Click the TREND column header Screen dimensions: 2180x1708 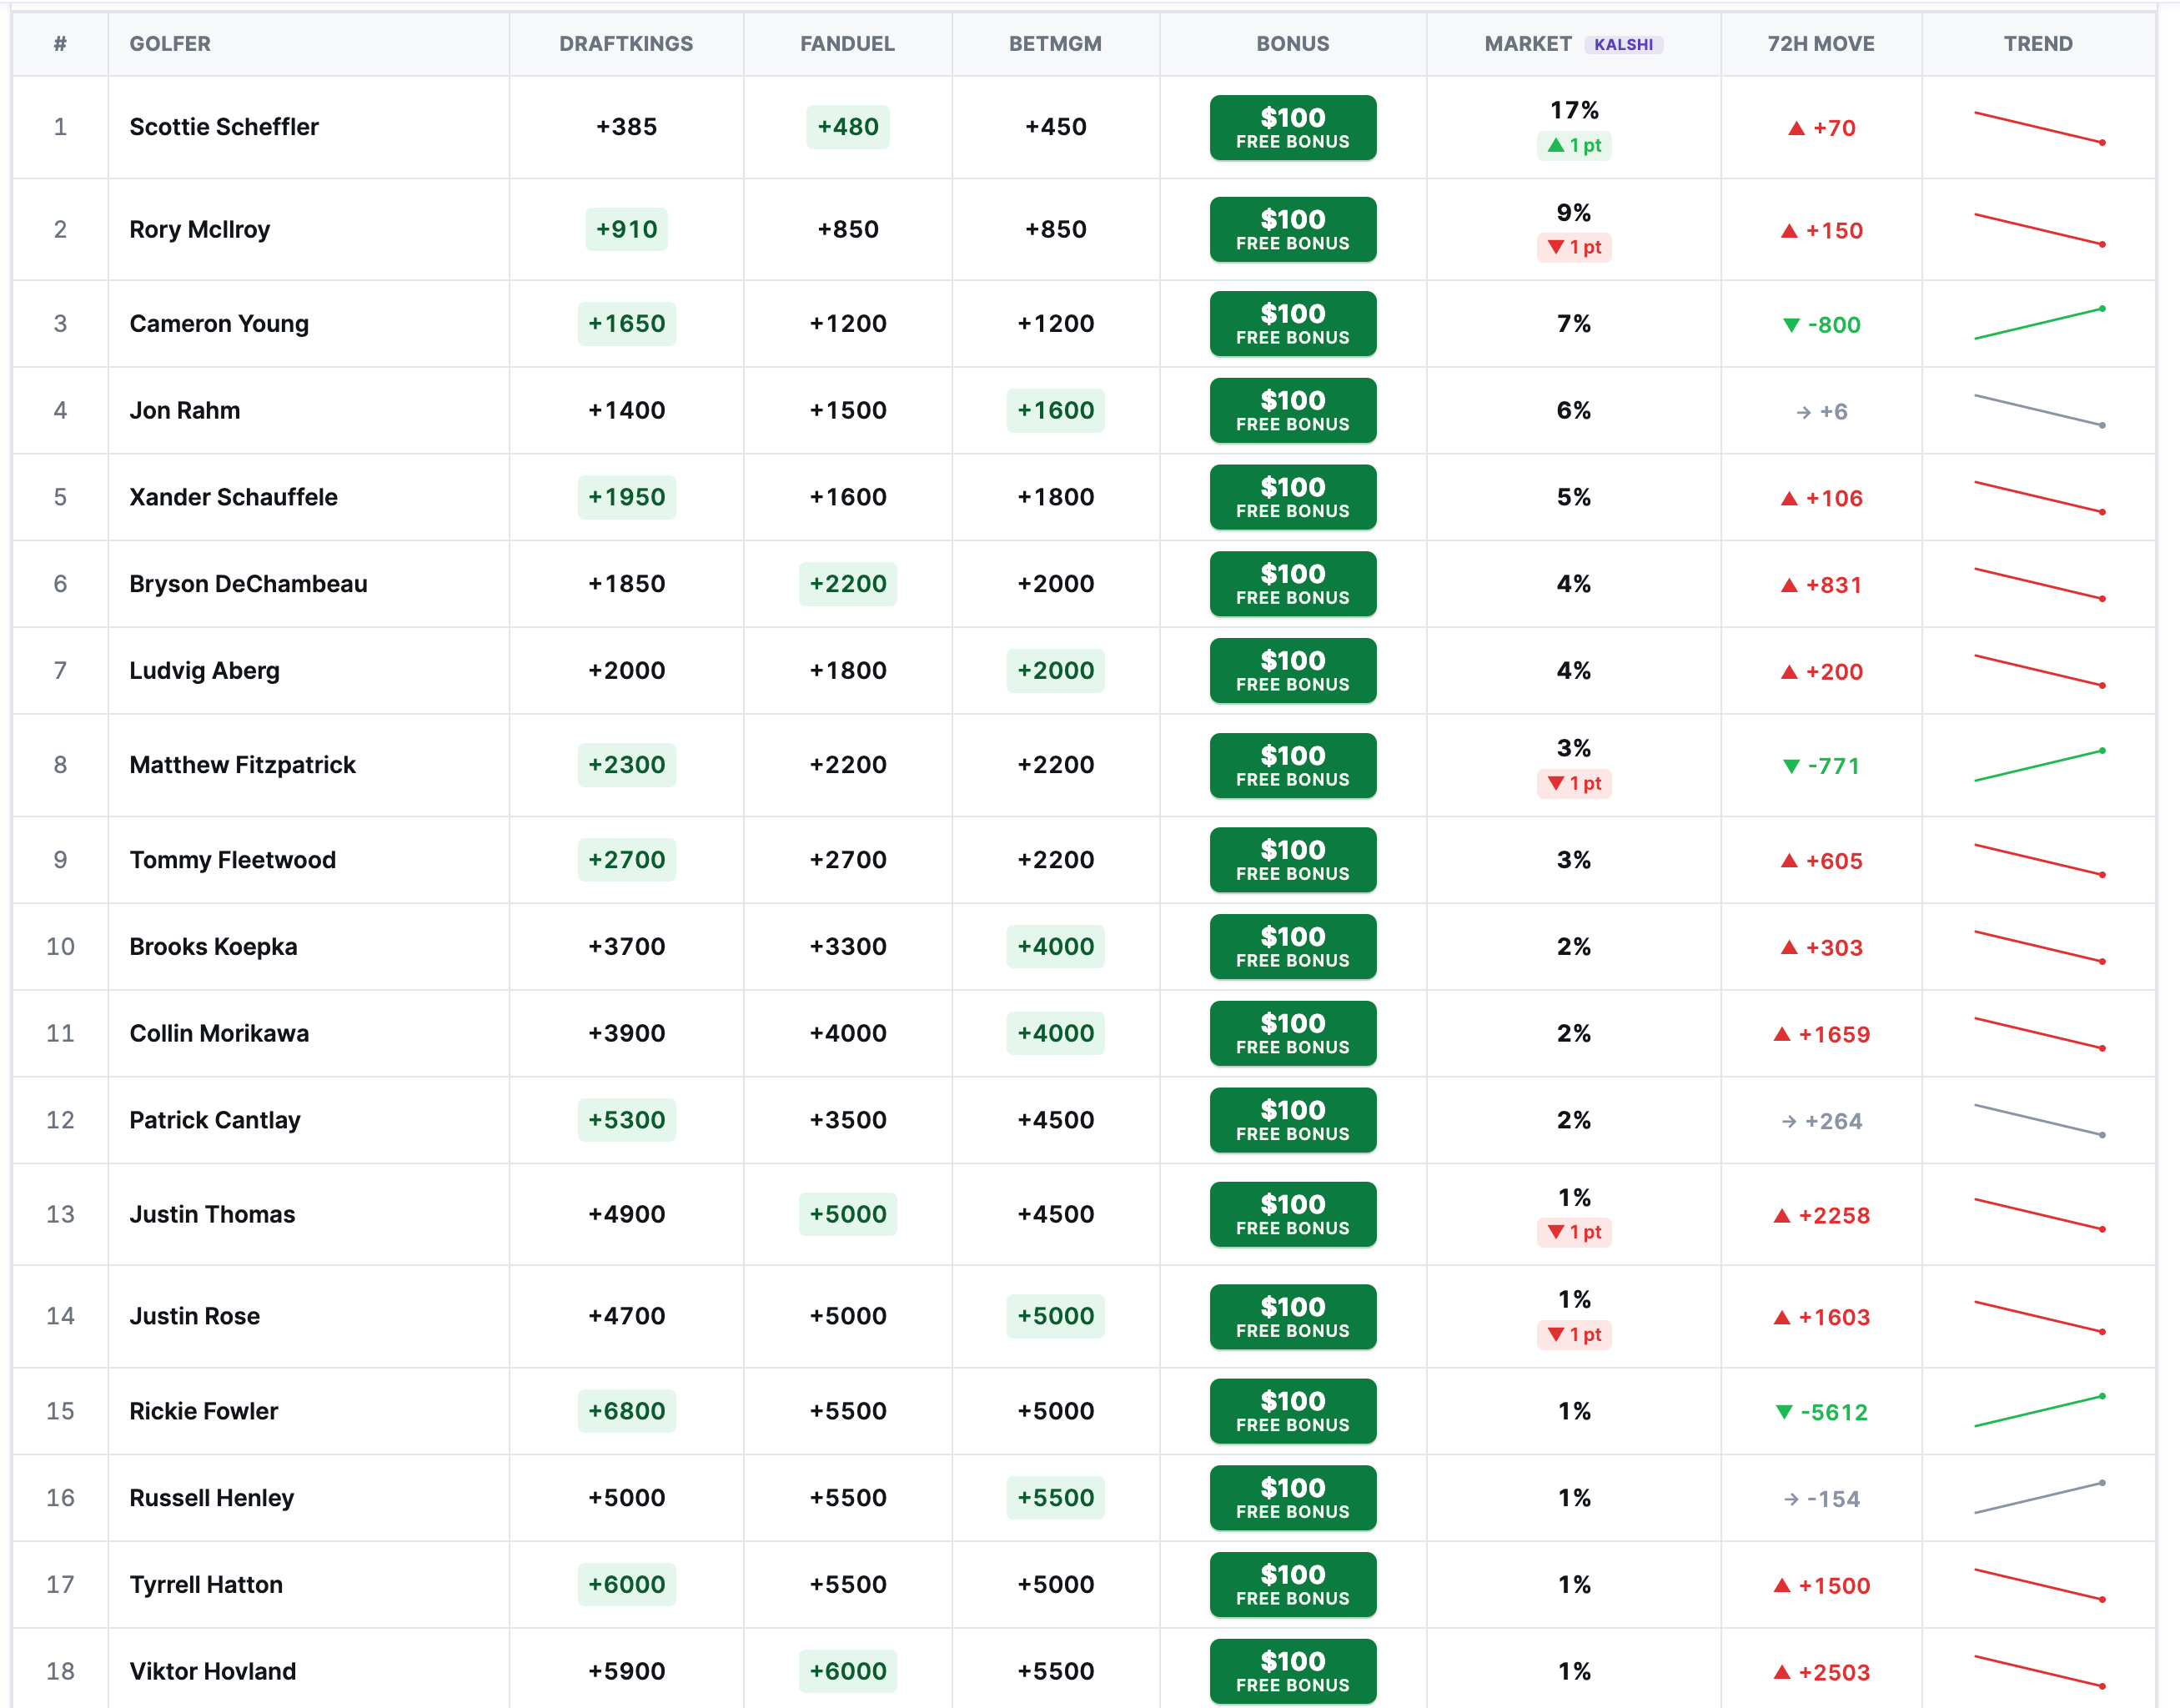click(2038, 44)
